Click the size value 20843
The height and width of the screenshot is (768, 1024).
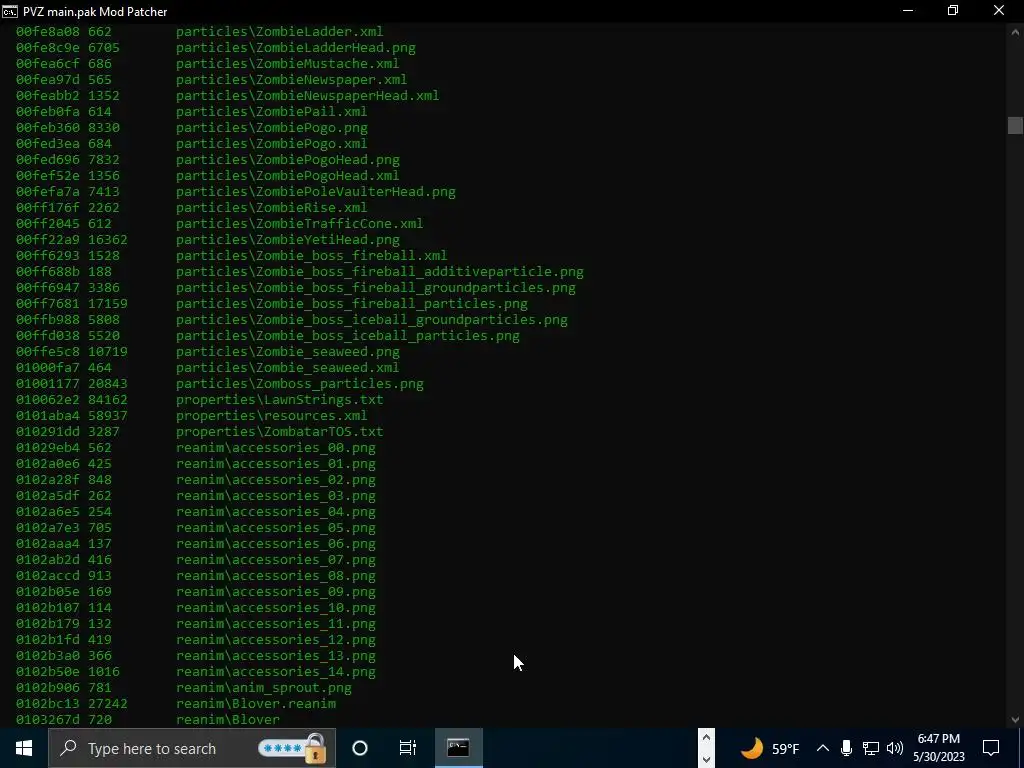coord(108,383)
